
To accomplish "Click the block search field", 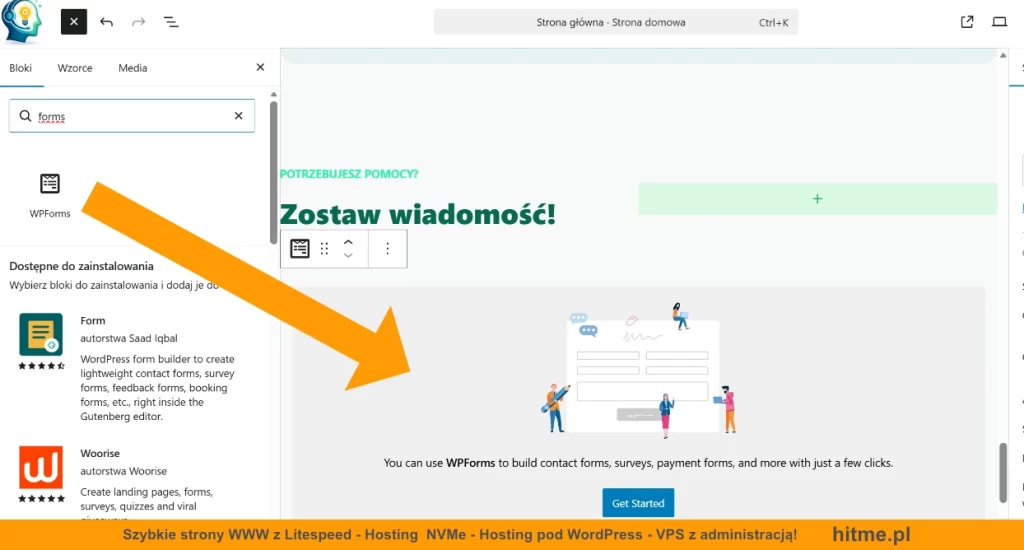I will click(132, 116).
